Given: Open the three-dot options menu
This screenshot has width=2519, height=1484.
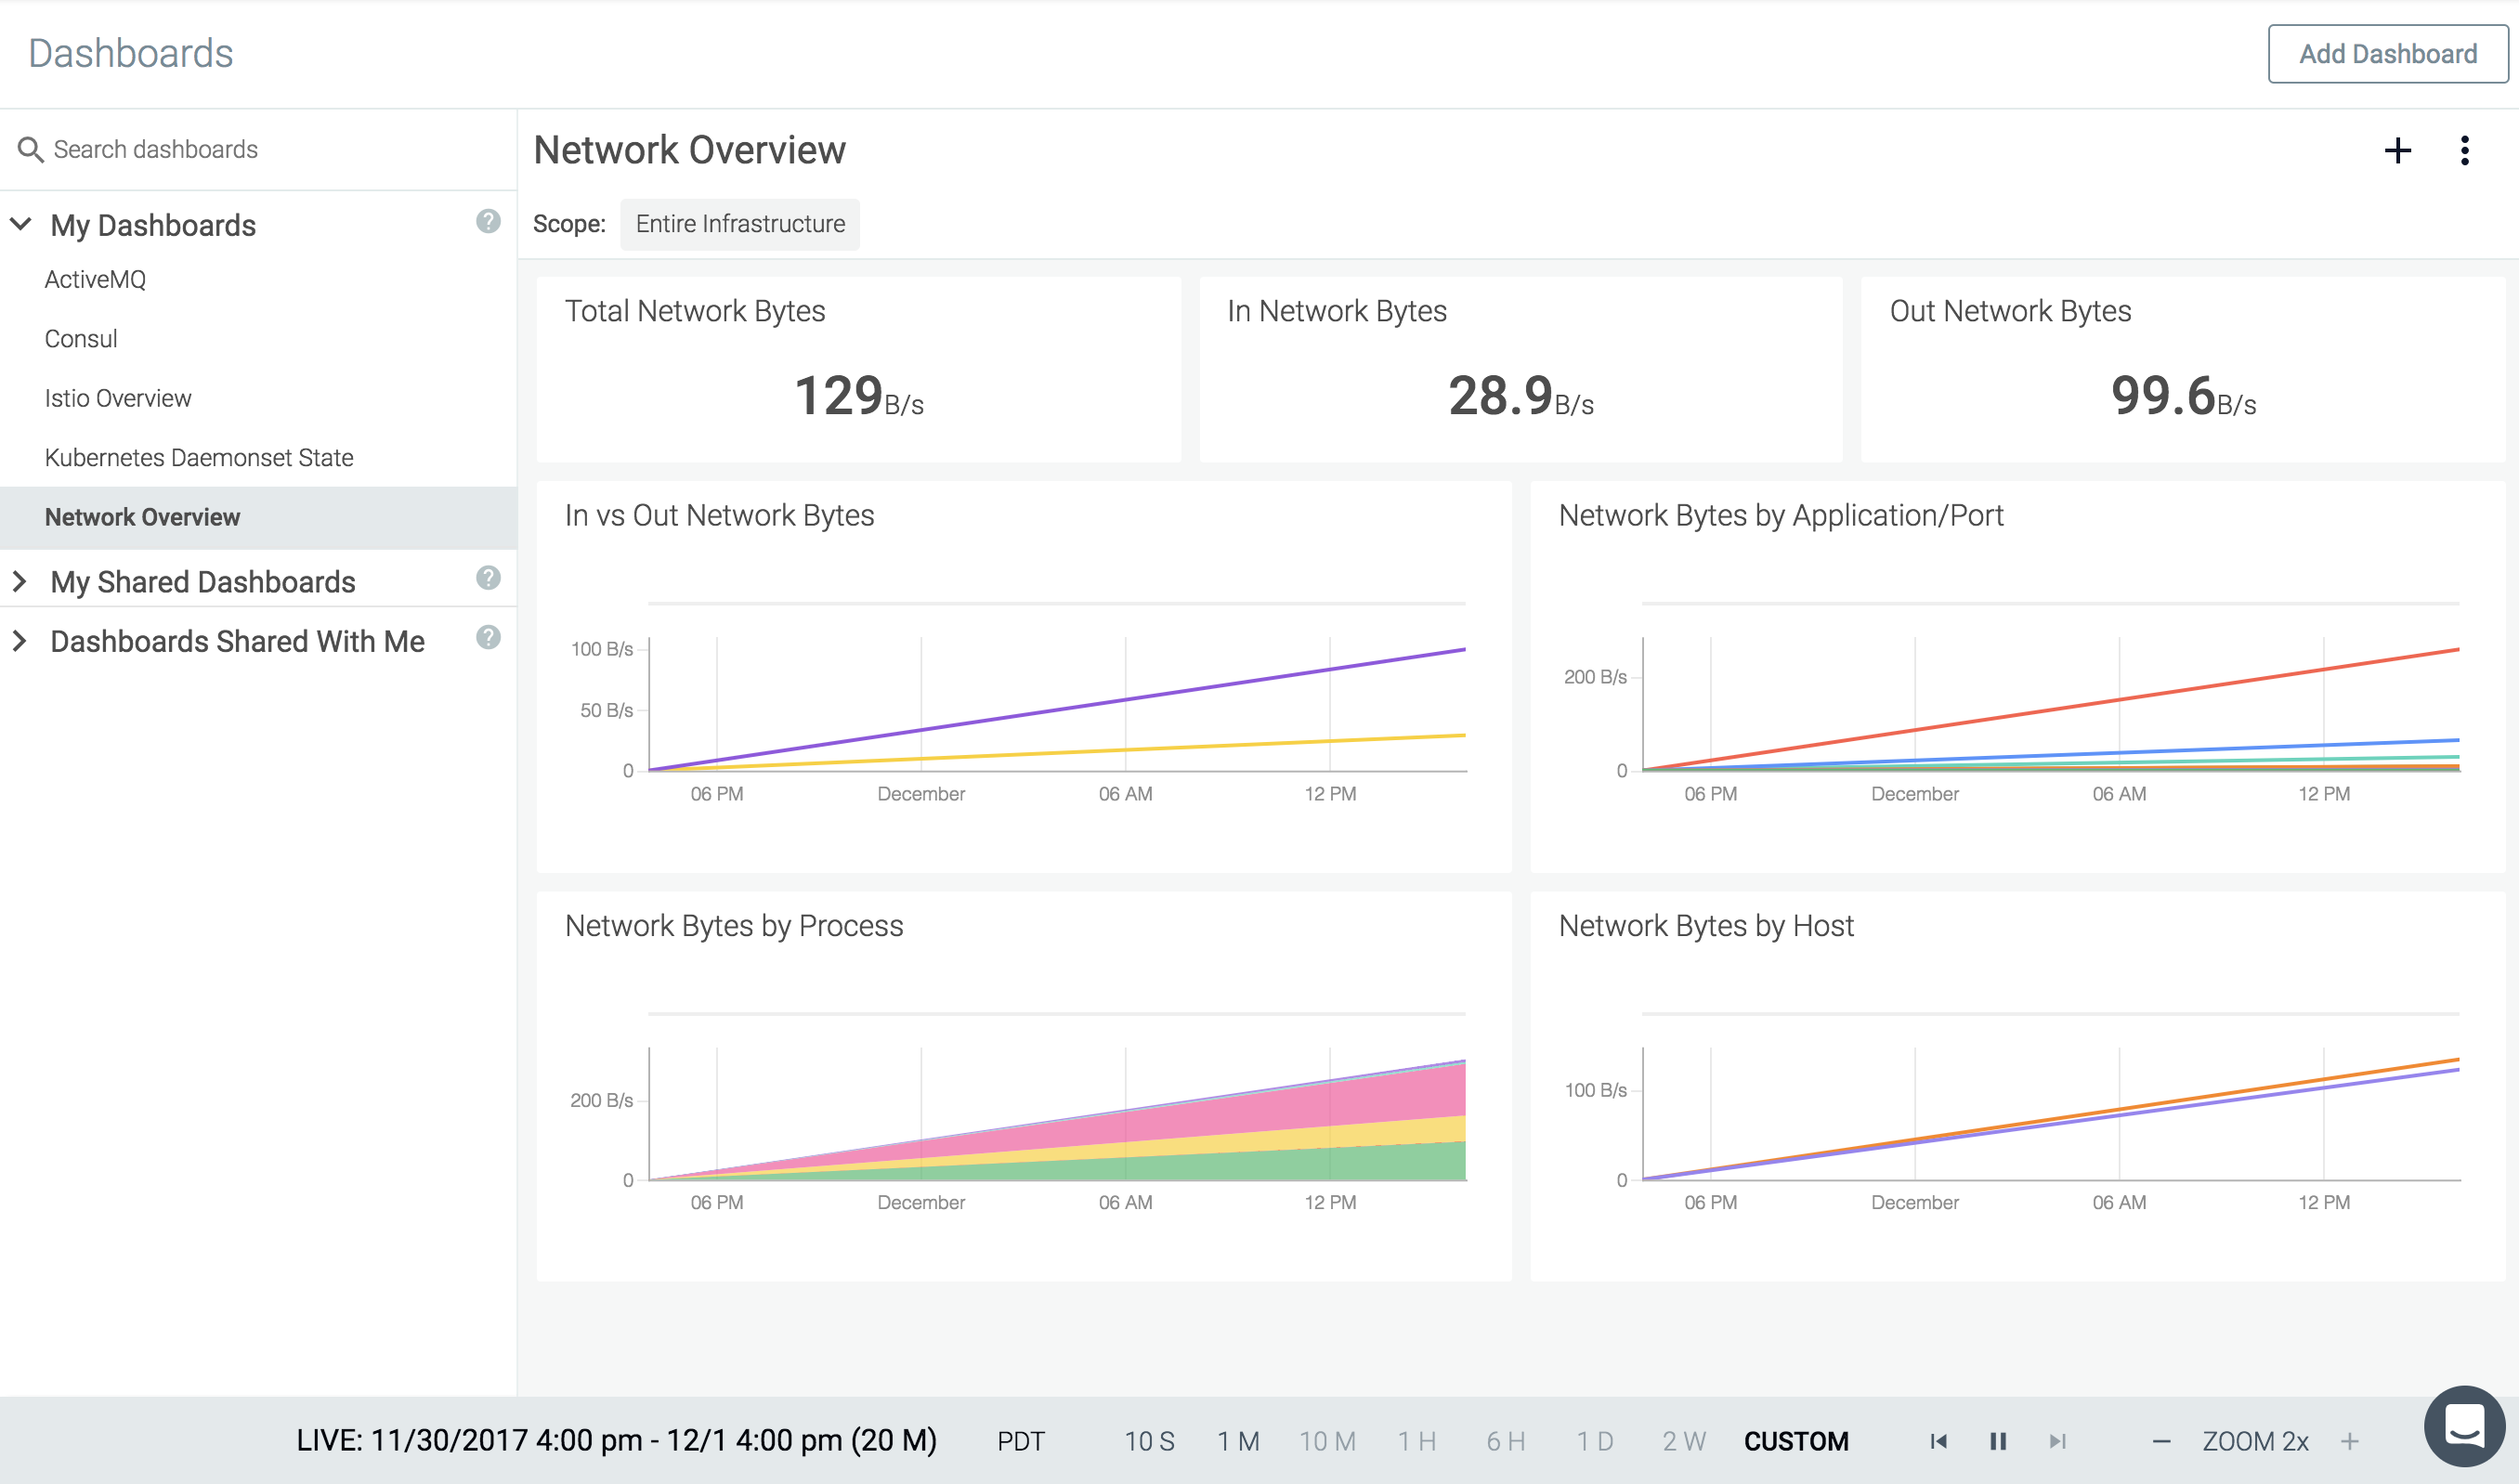Looking at the screenshot, I should [x=2464, y=151].
